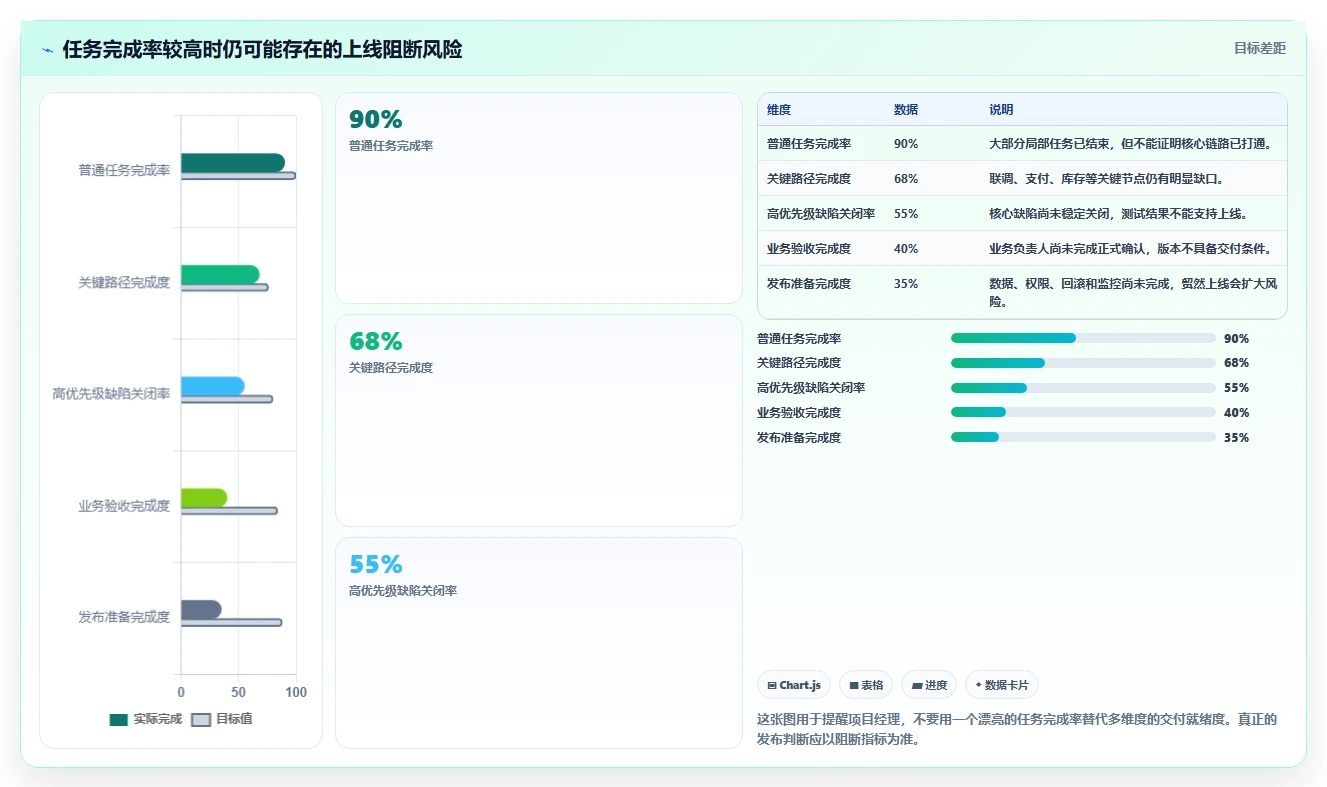Click the 数据 column header
The height and width of the screenshot is (787, 1327).
click(x=906, y=110)
